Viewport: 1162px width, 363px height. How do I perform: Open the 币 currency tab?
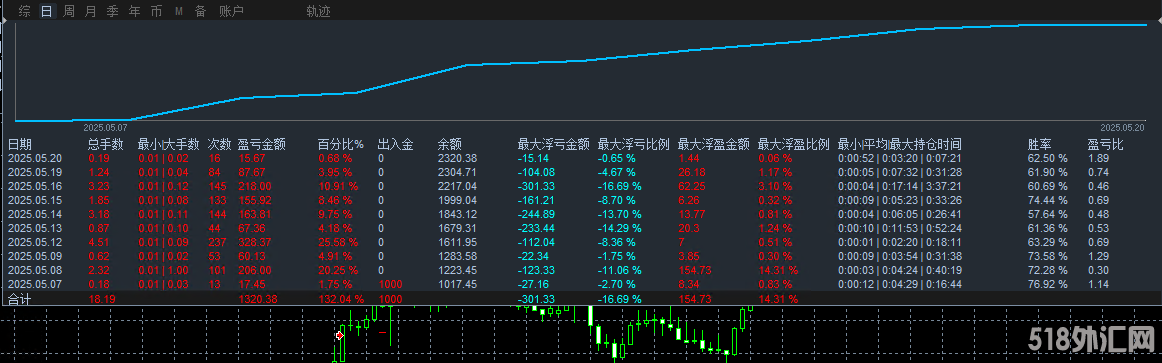pos(156,11)
